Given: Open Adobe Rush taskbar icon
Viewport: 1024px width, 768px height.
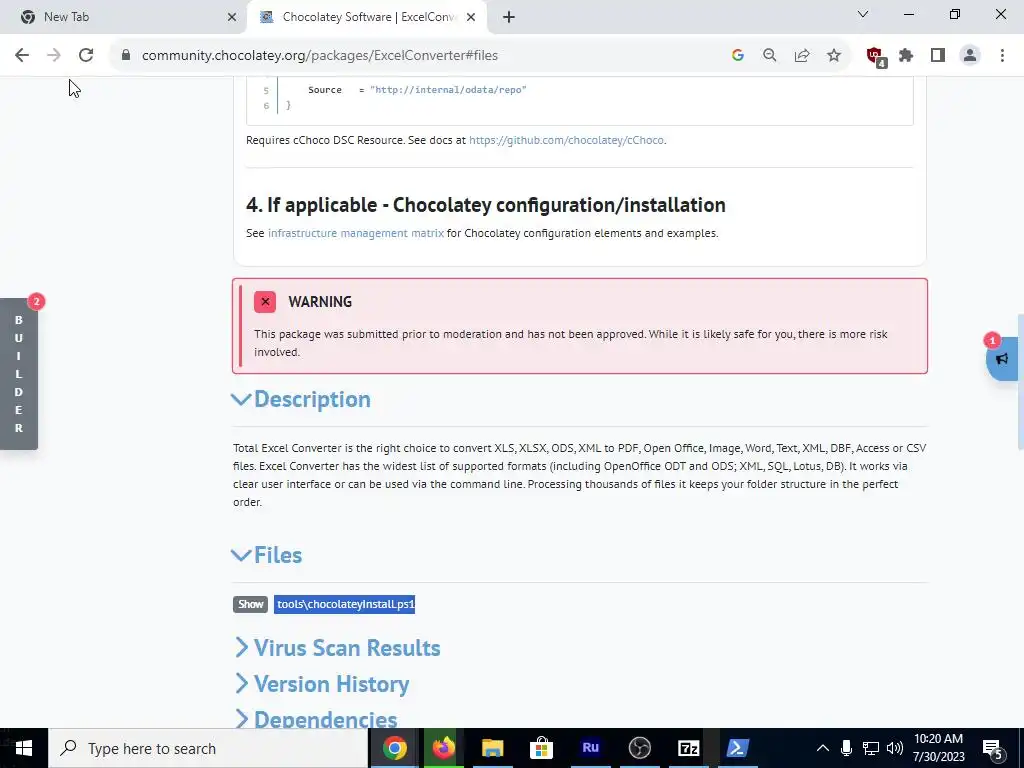Looking at the screenshot, I should pos(590,748).
